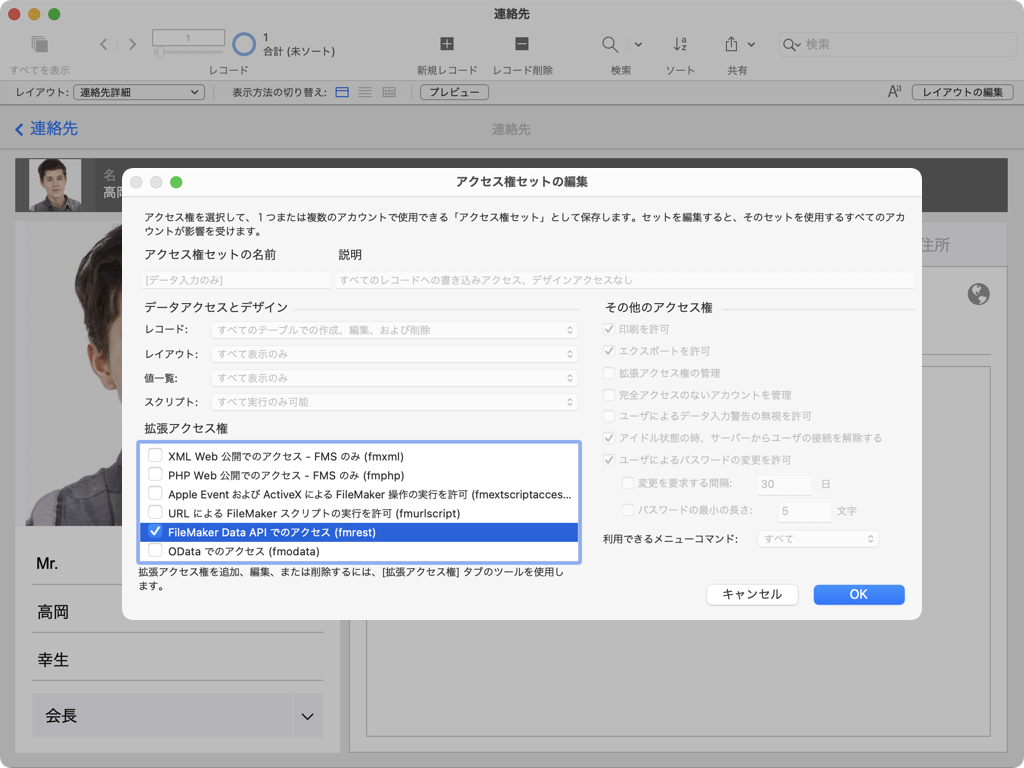Toggle ユーザによるパスワードの変更を許可 checkbox
Image resolution: width=1024 pixels, height=768 pixels.
tap(609, 460)
